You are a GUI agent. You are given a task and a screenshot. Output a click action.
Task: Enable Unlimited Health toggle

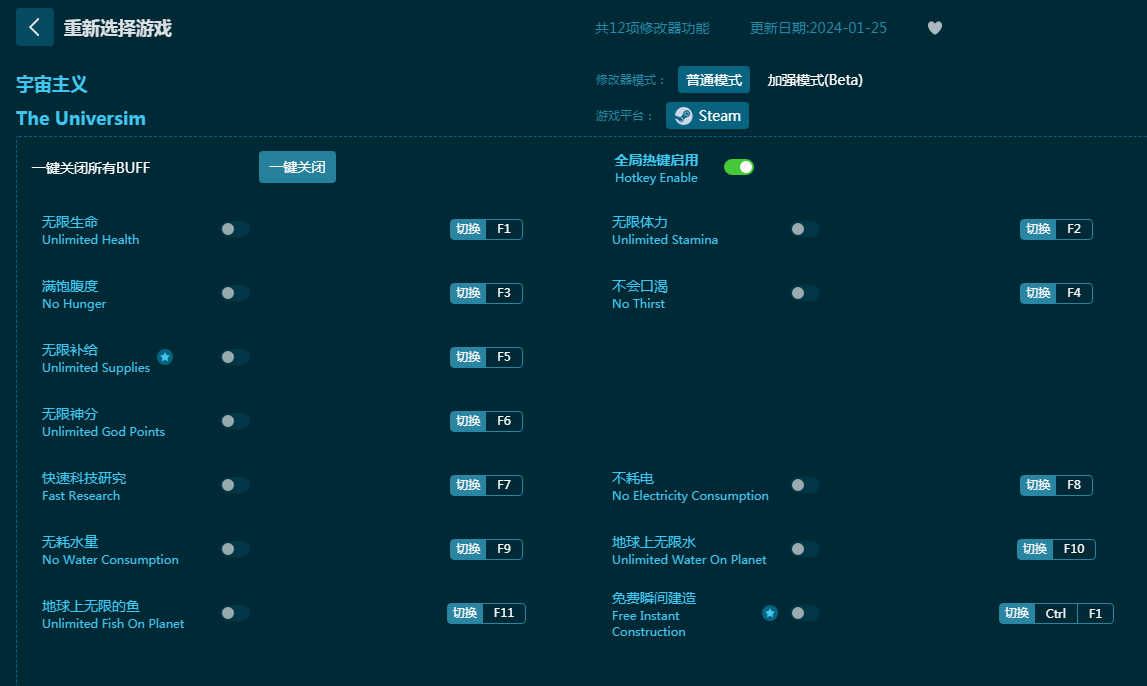[235, 229]
